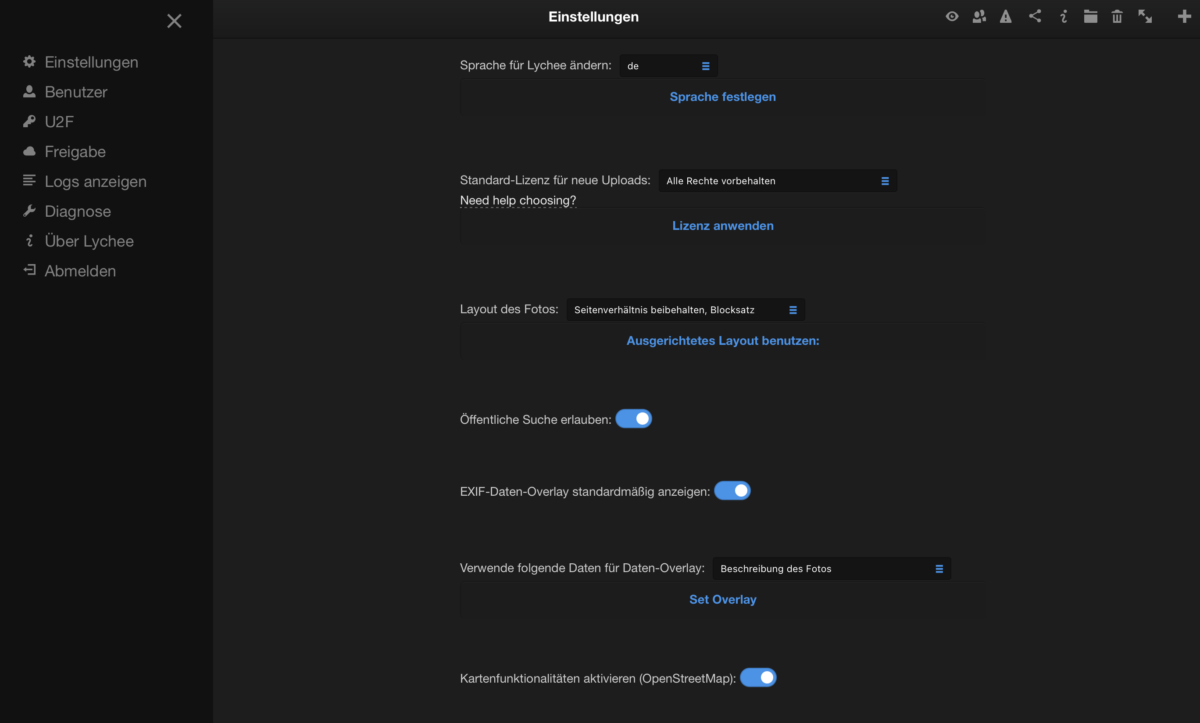
Task: Select Logs anzeigen from sidebar
Action: [84, 182]
